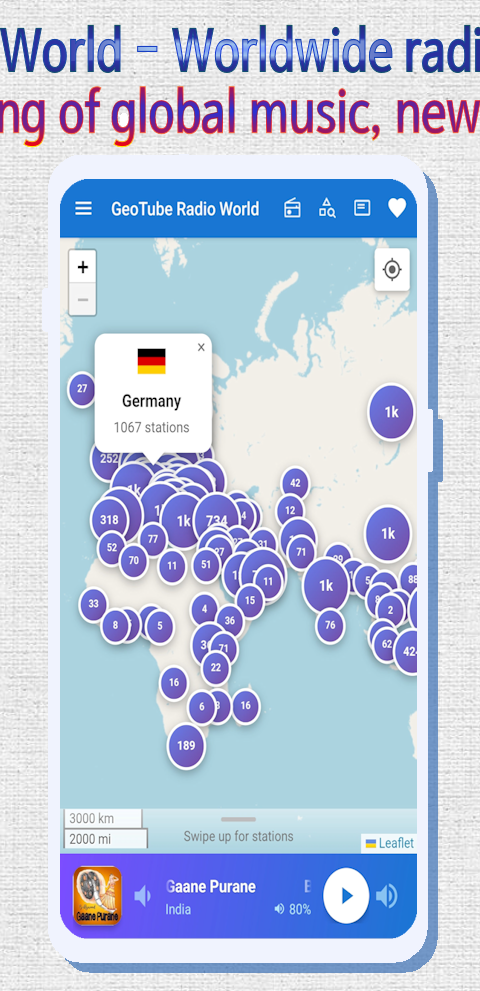
Task: Raise volume with the right speaker icon
Action: (386, 896)
